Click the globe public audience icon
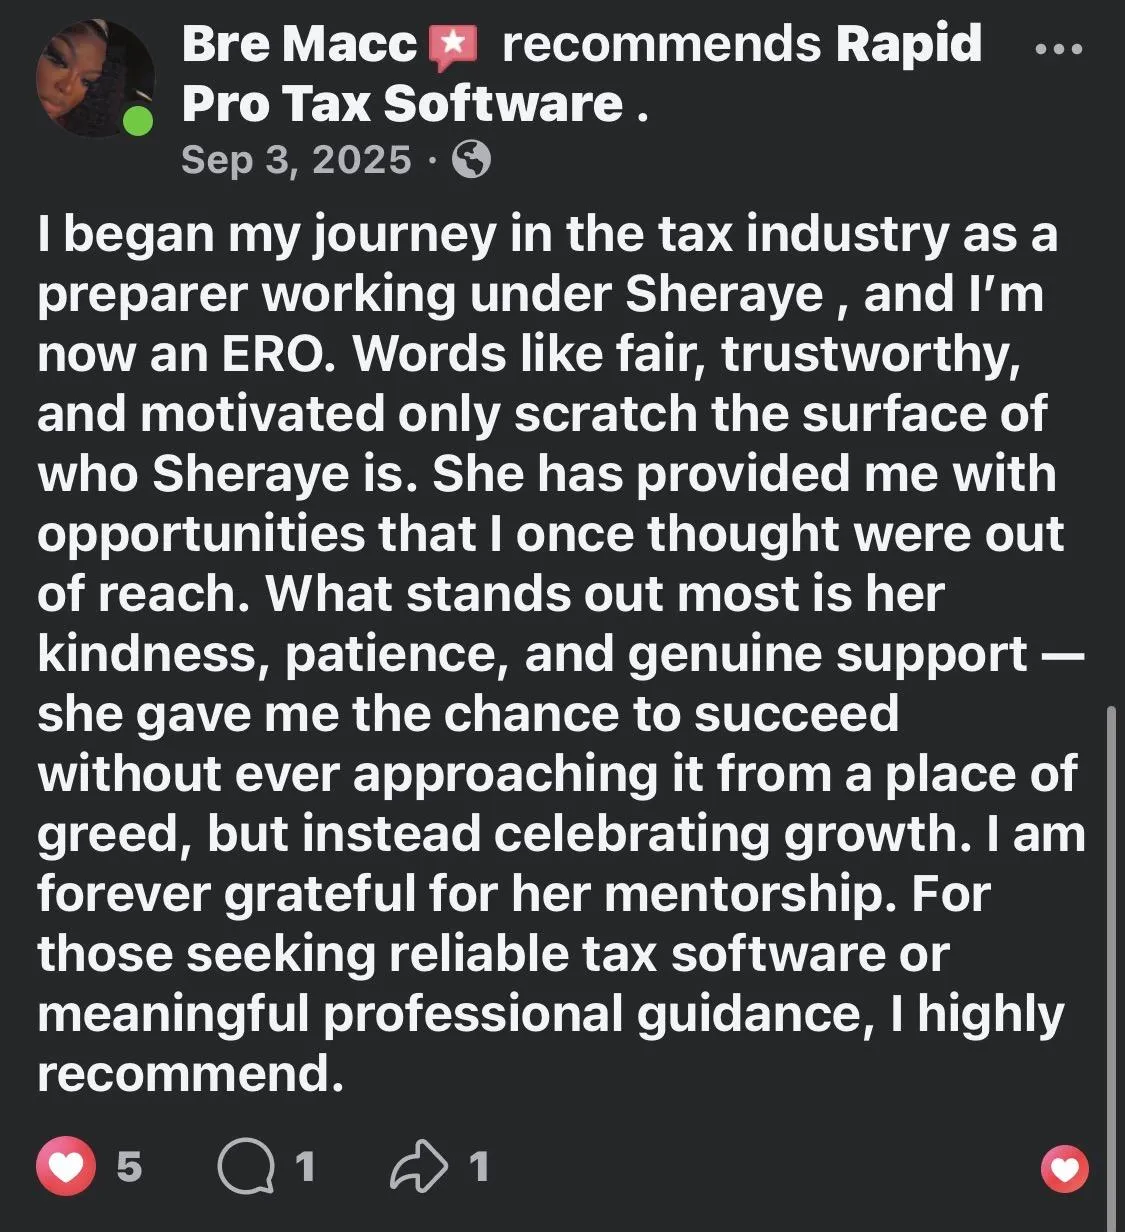The image size is (1125, 1232). coord(472,159)
